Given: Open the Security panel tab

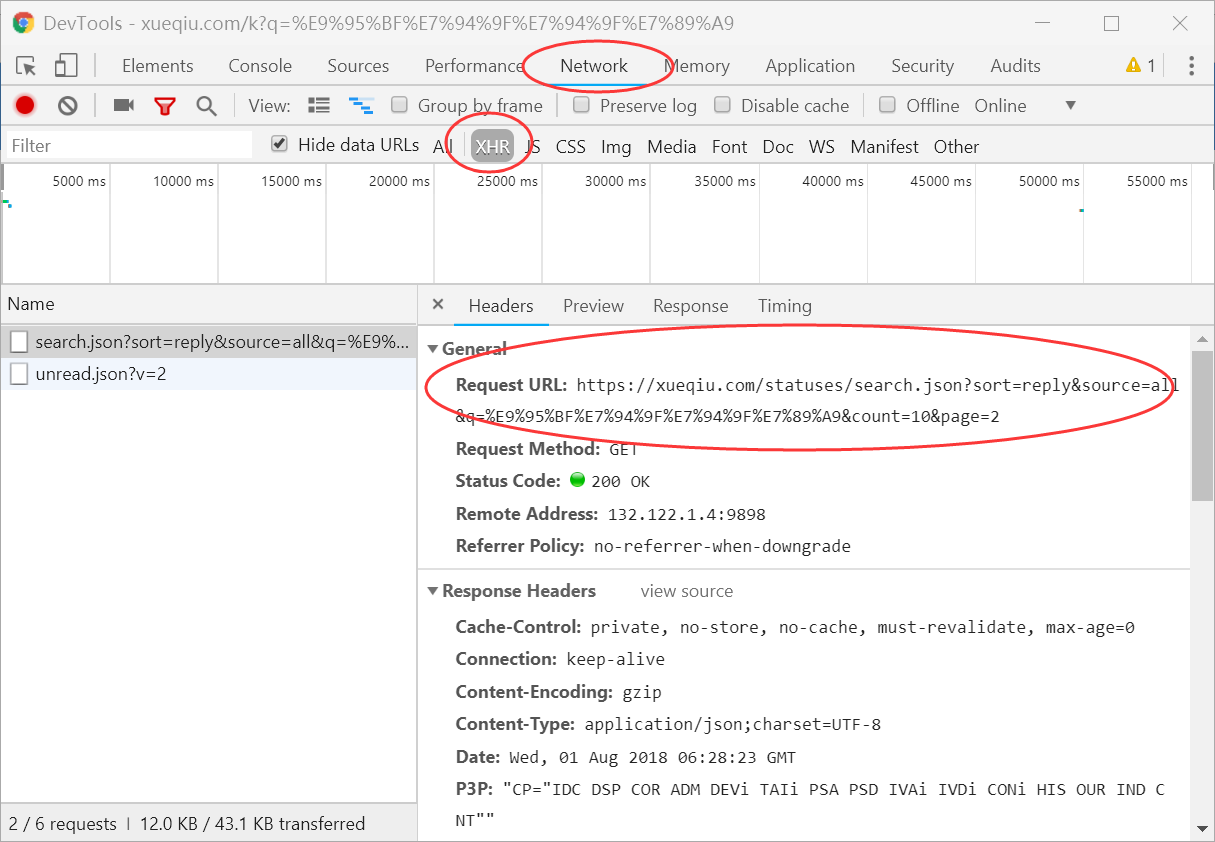Looking at the screenshot, I should coord(922,66).
